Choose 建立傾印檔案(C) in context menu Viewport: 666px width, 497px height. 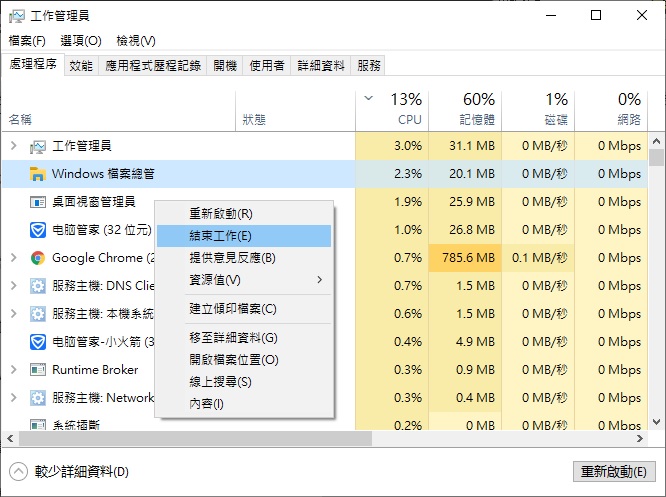point(244,309)
